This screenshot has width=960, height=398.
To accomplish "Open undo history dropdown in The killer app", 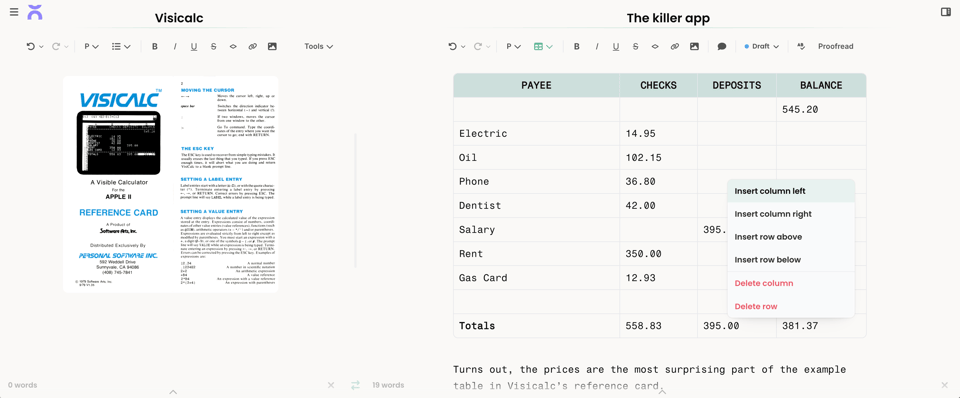I will (x=463, y=47).
